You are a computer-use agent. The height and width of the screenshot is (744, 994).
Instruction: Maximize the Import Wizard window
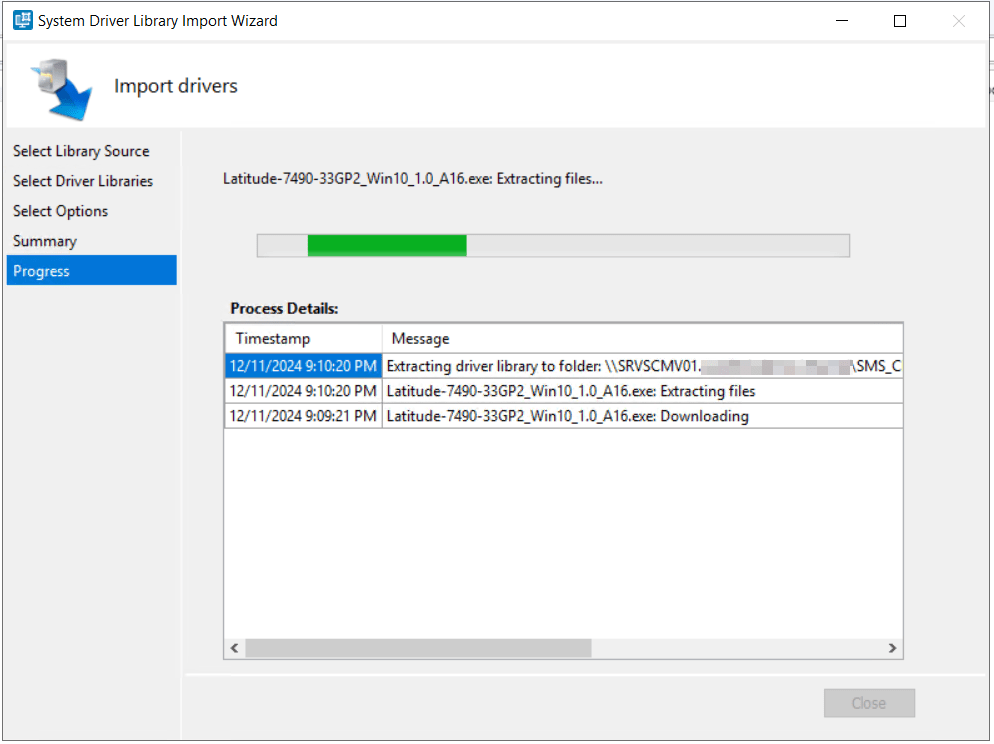pos(899,21)
